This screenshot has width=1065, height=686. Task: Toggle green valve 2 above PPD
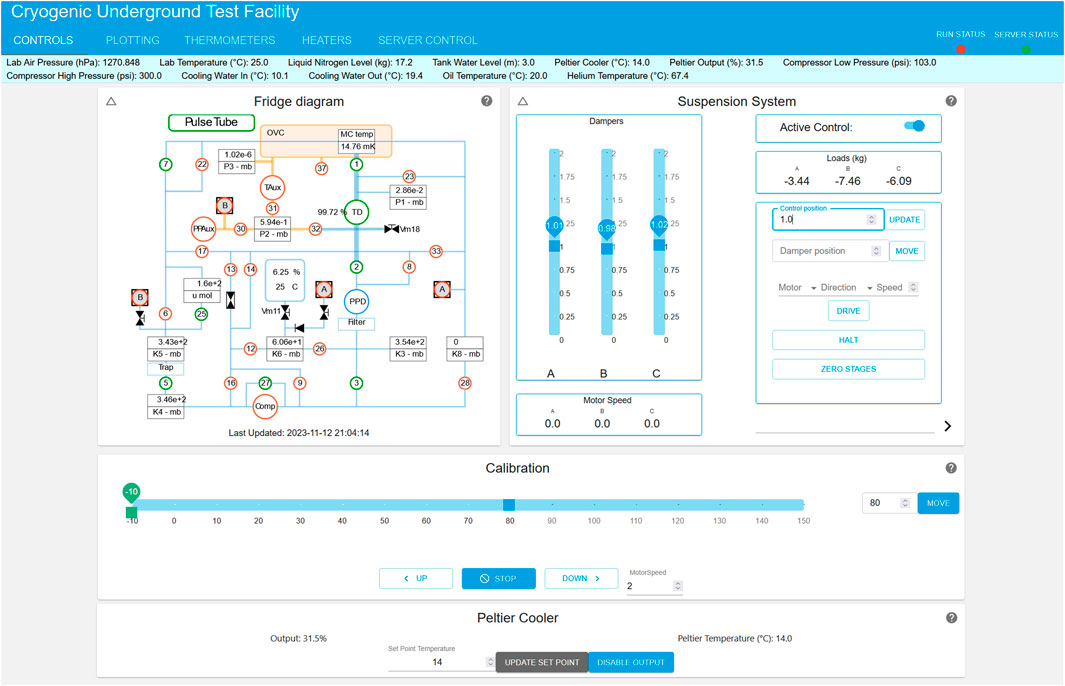[x=356, y=267]
